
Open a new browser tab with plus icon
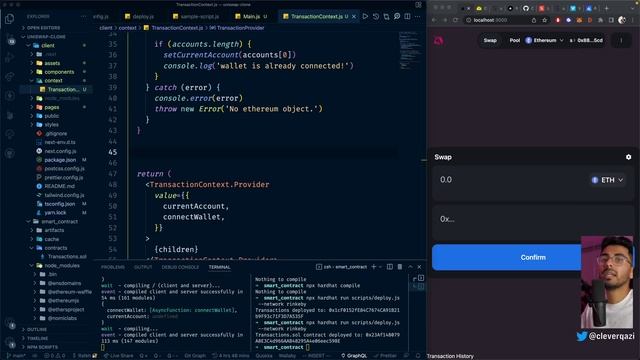(x=607, y=8)
